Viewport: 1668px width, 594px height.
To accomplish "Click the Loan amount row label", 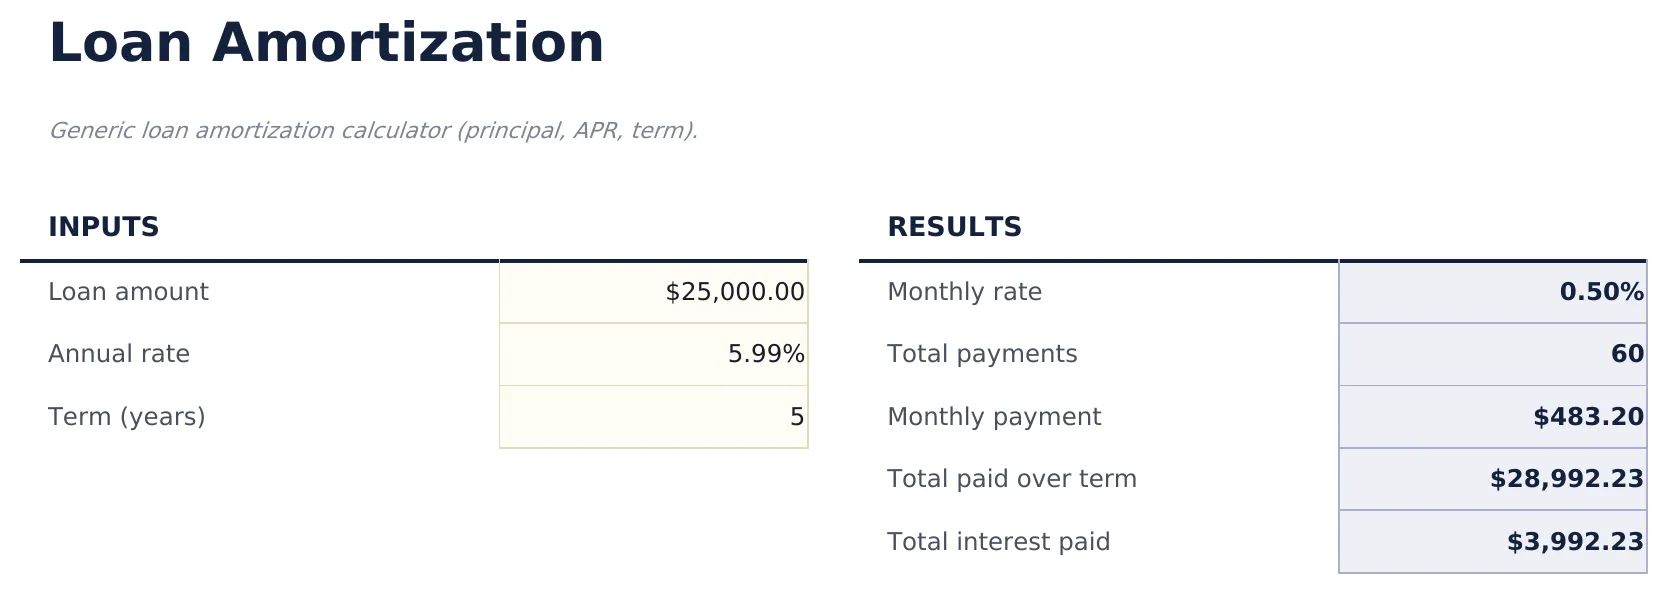I will pos(128,292).
